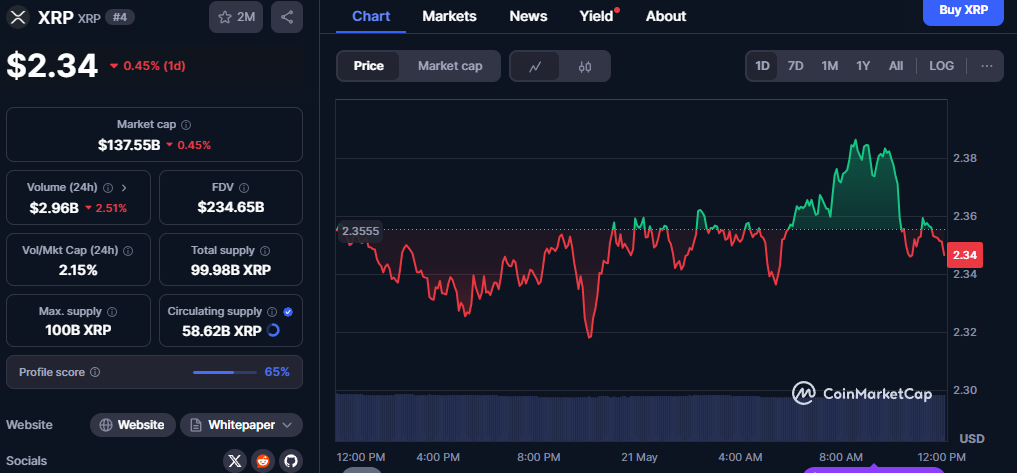Image resolution: width=1017 pixels, height=473 pixels.
Task: Select 7D time range
Action: tap(795, 66)
